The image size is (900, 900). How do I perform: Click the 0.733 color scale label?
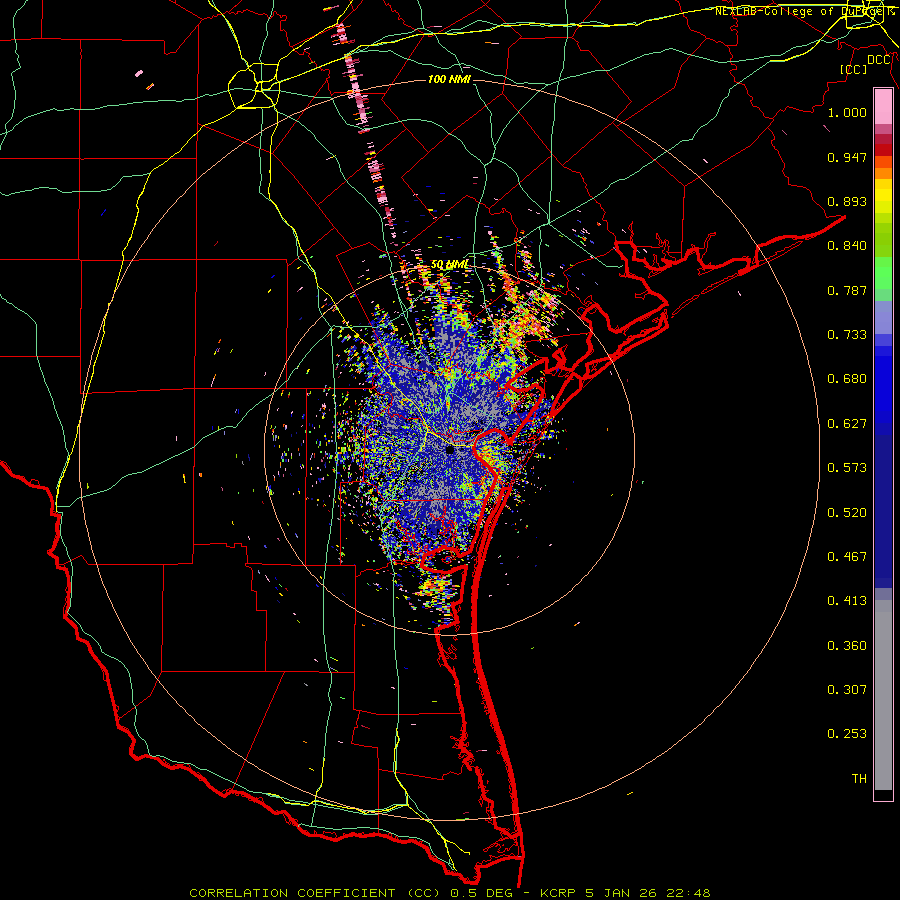coord(847,335)
